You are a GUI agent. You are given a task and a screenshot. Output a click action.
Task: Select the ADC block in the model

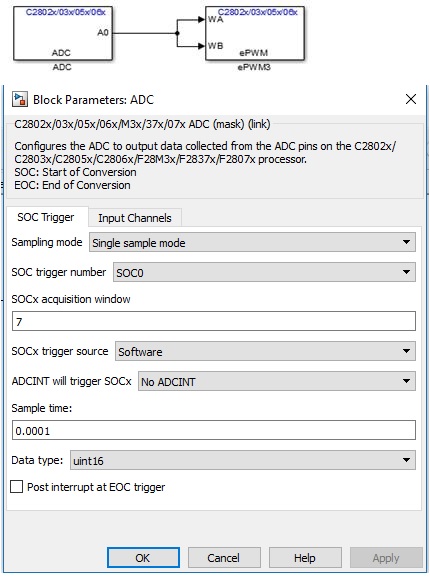(x=63, y=33)
